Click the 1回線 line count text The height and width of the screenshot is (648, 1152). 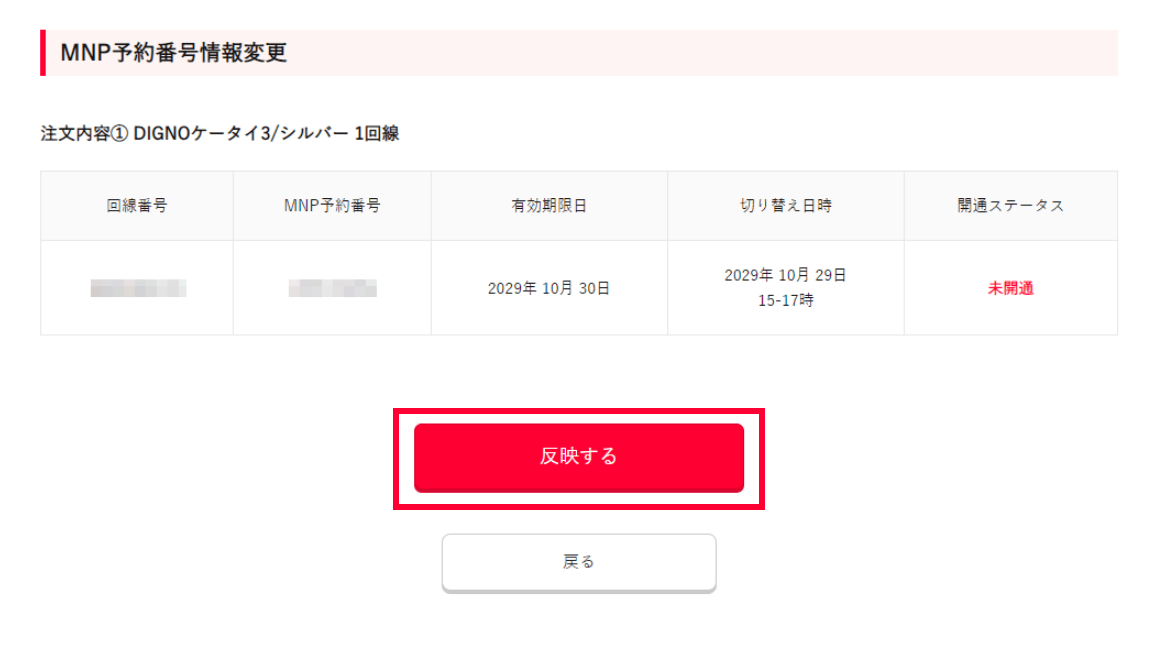377,134
